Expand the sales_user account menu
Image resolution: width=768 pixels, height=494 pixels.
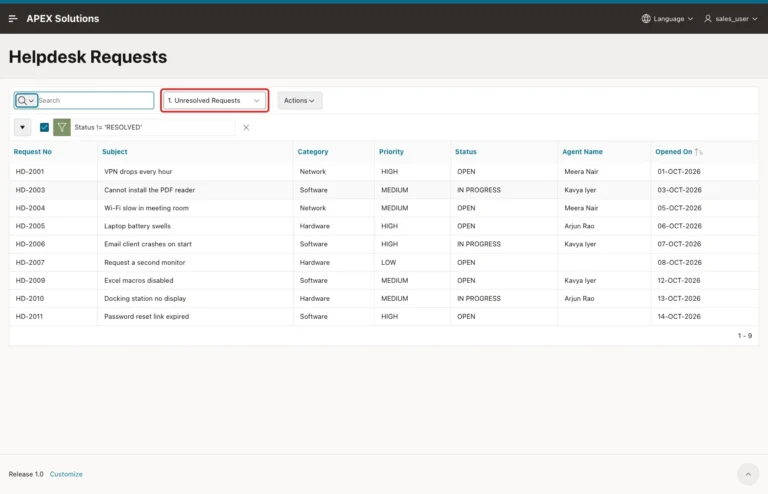[x=731, y=19]
